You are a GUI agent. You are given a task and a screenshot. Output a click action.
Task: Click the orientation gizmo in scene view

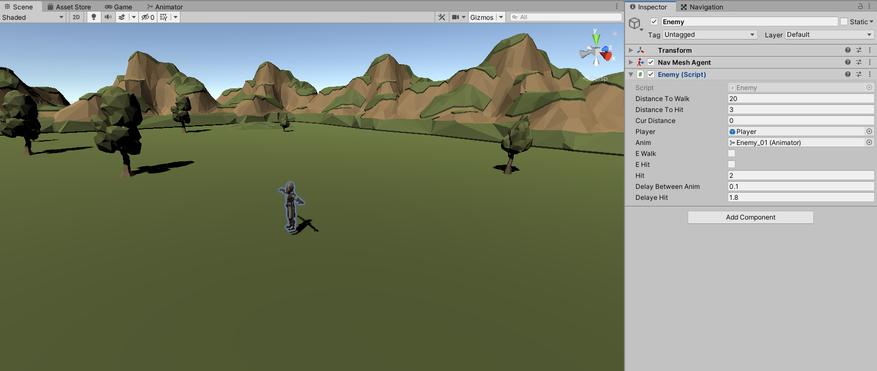[597, 51]
